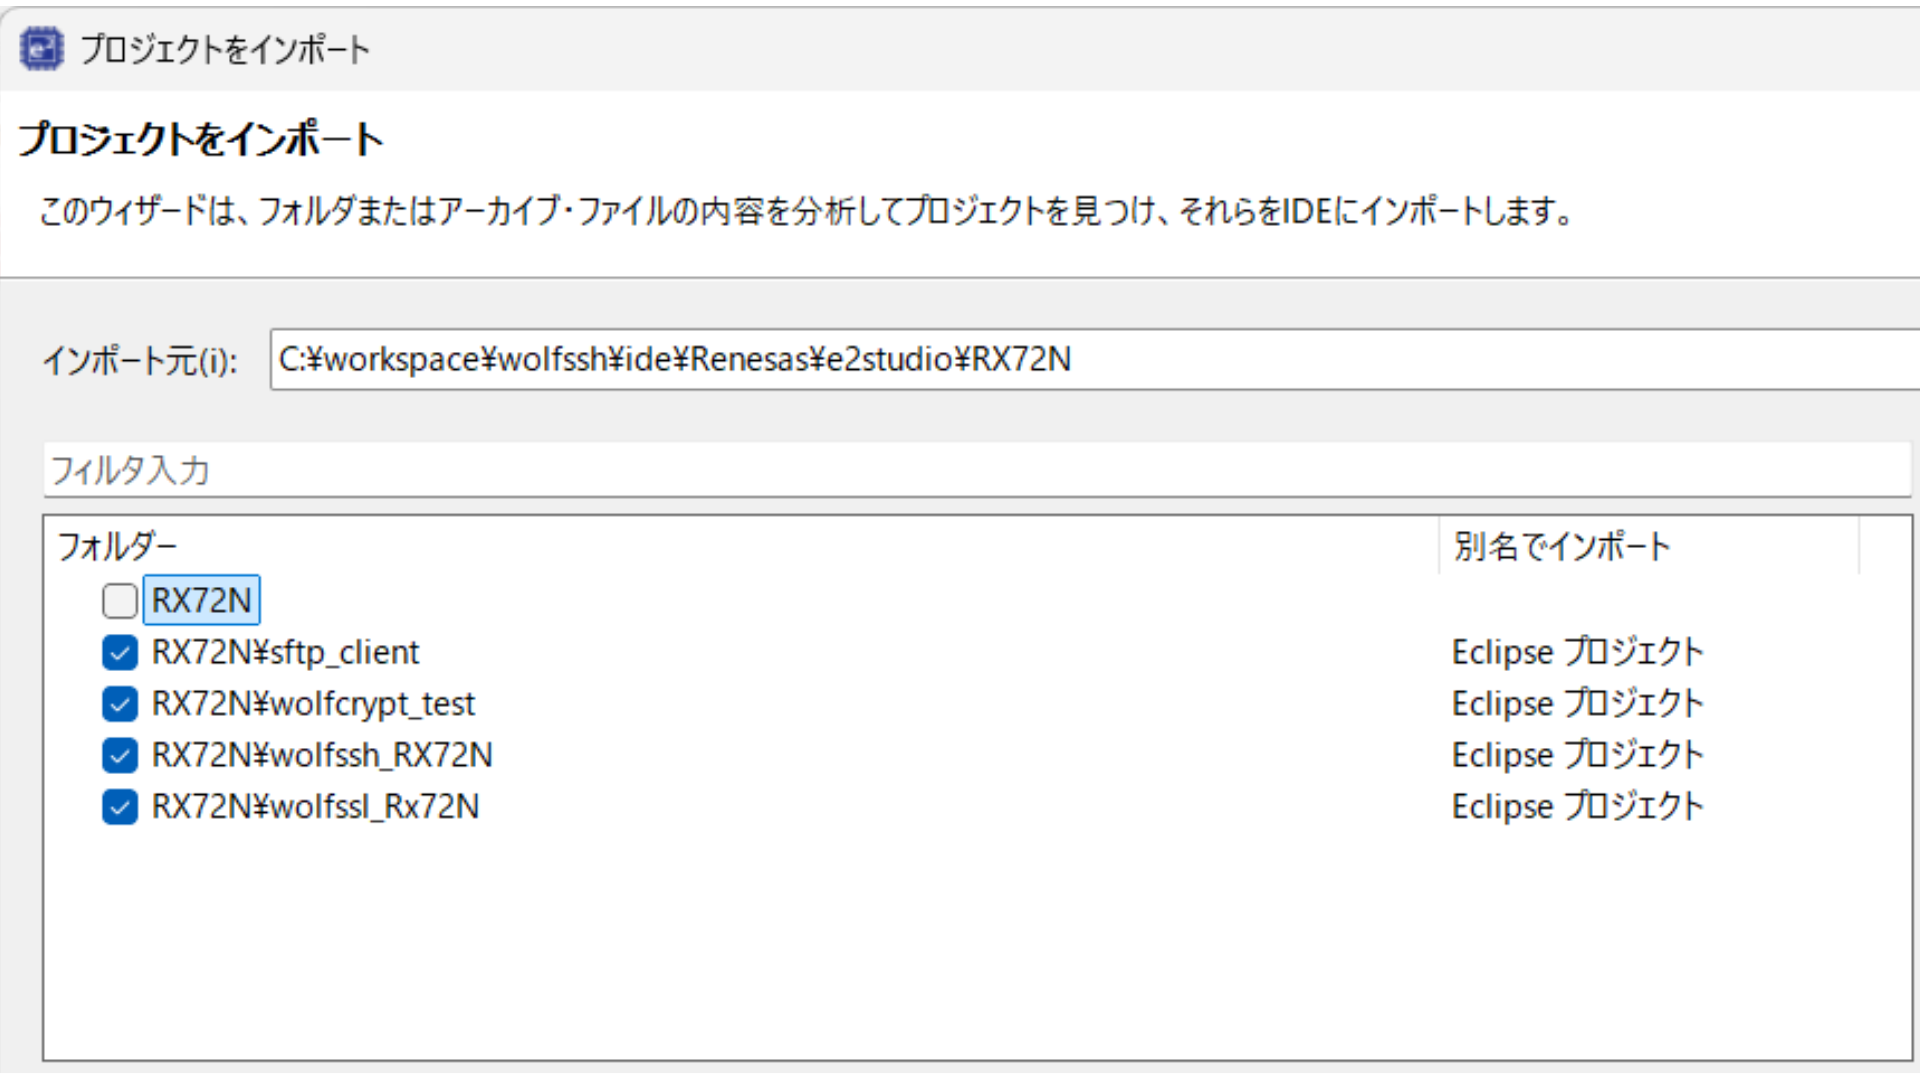Uncheck the RX72N¥wolfssl_Rx72N checkbox
The image size is (1920, 1080).
(120, 806)
